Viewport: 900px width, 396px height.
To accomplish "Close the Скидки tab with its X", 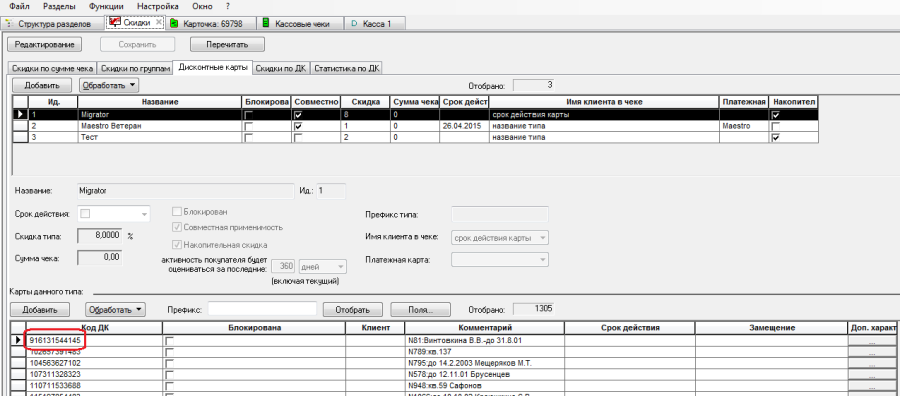I will click(158, 22).
